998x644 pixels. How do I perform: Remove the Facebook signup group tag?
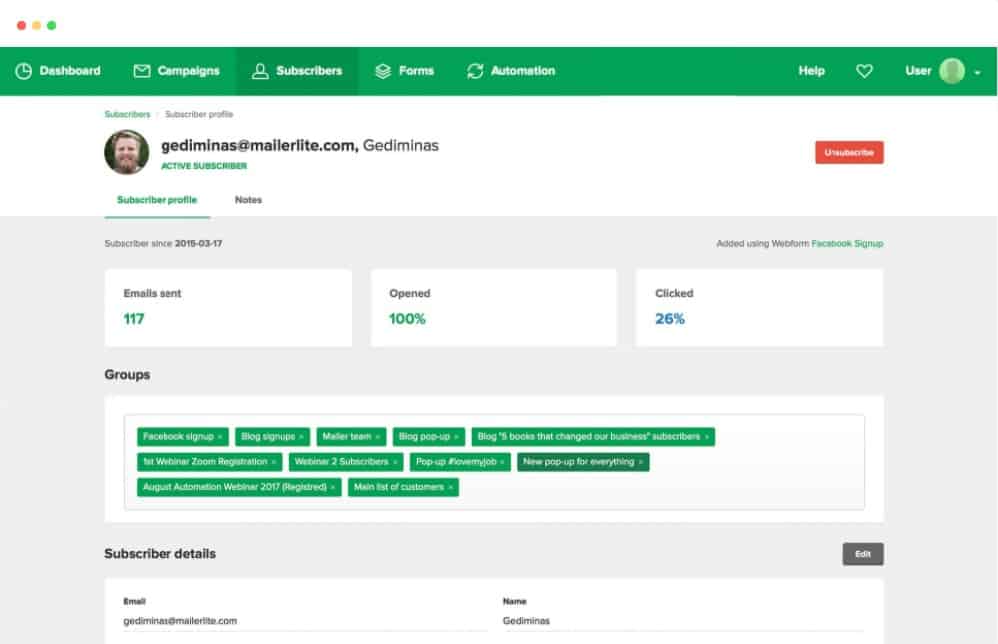pyautogui.click(x=220, y=437)
